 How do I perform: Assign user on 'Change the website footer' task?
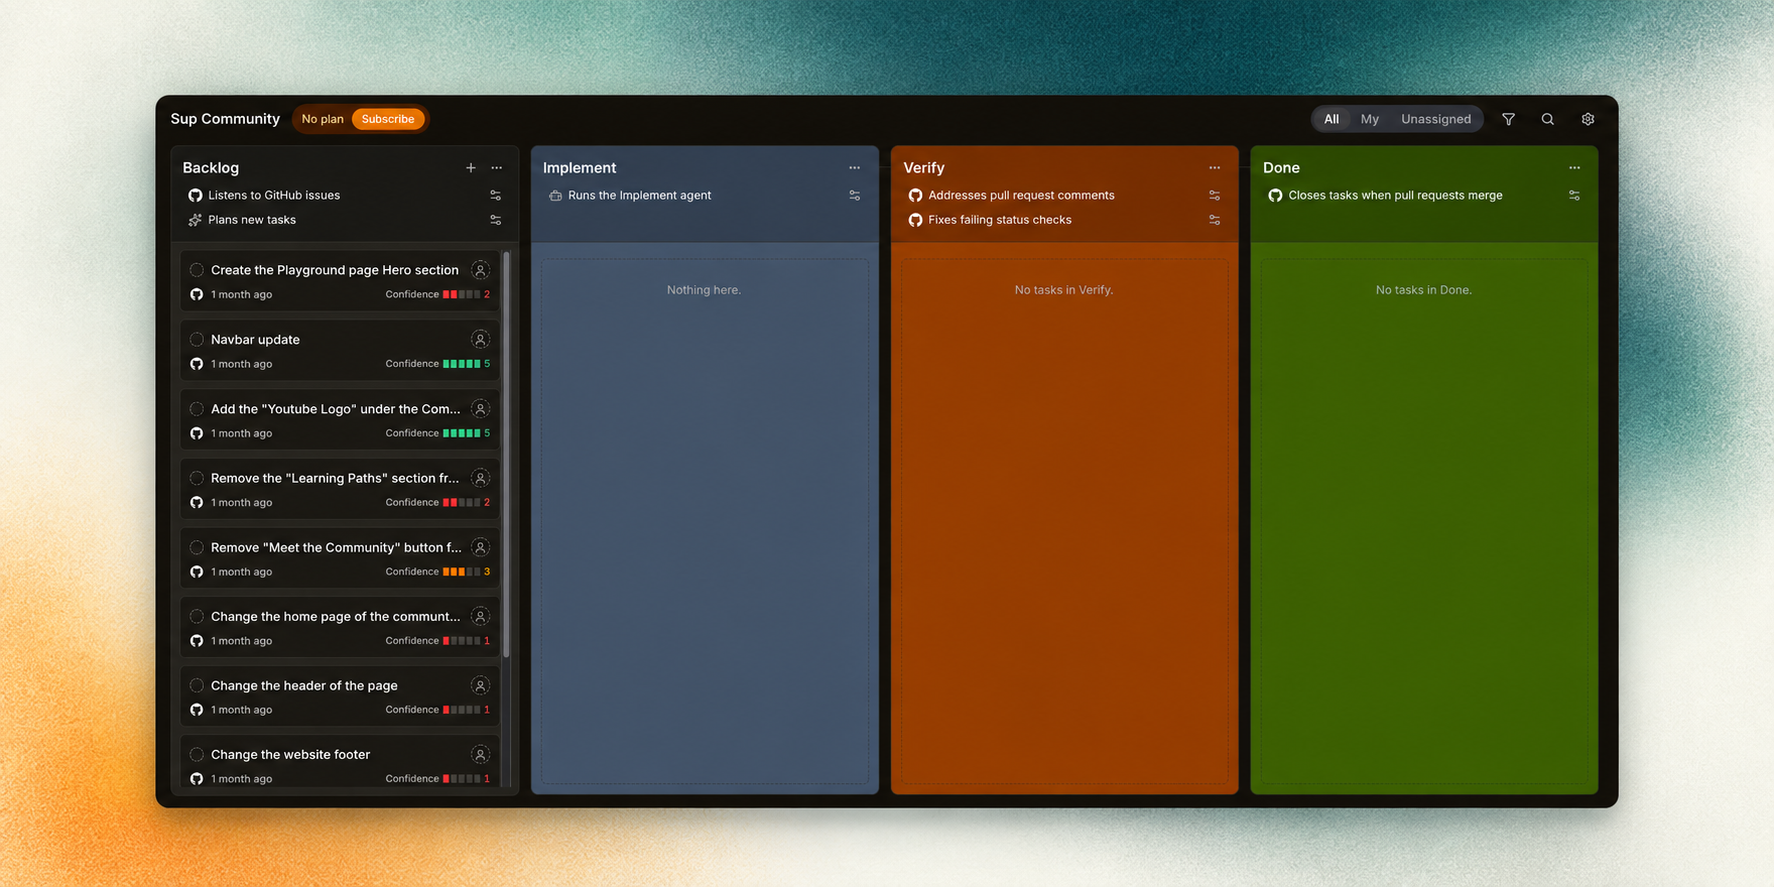pyautogui.click(x=480, y=755)
